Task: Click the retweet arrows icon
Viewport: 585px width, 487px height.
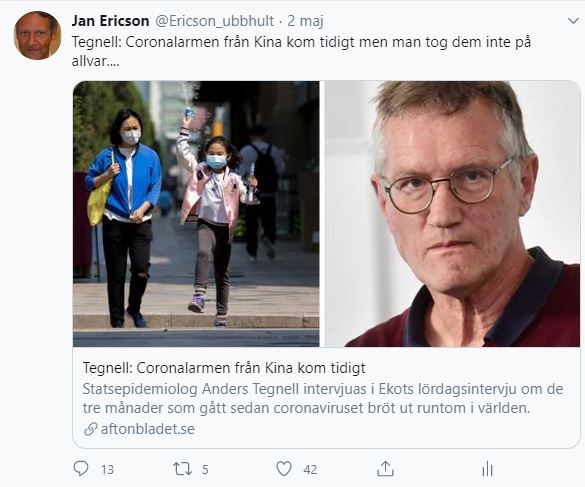Action: tap(182, 469)
